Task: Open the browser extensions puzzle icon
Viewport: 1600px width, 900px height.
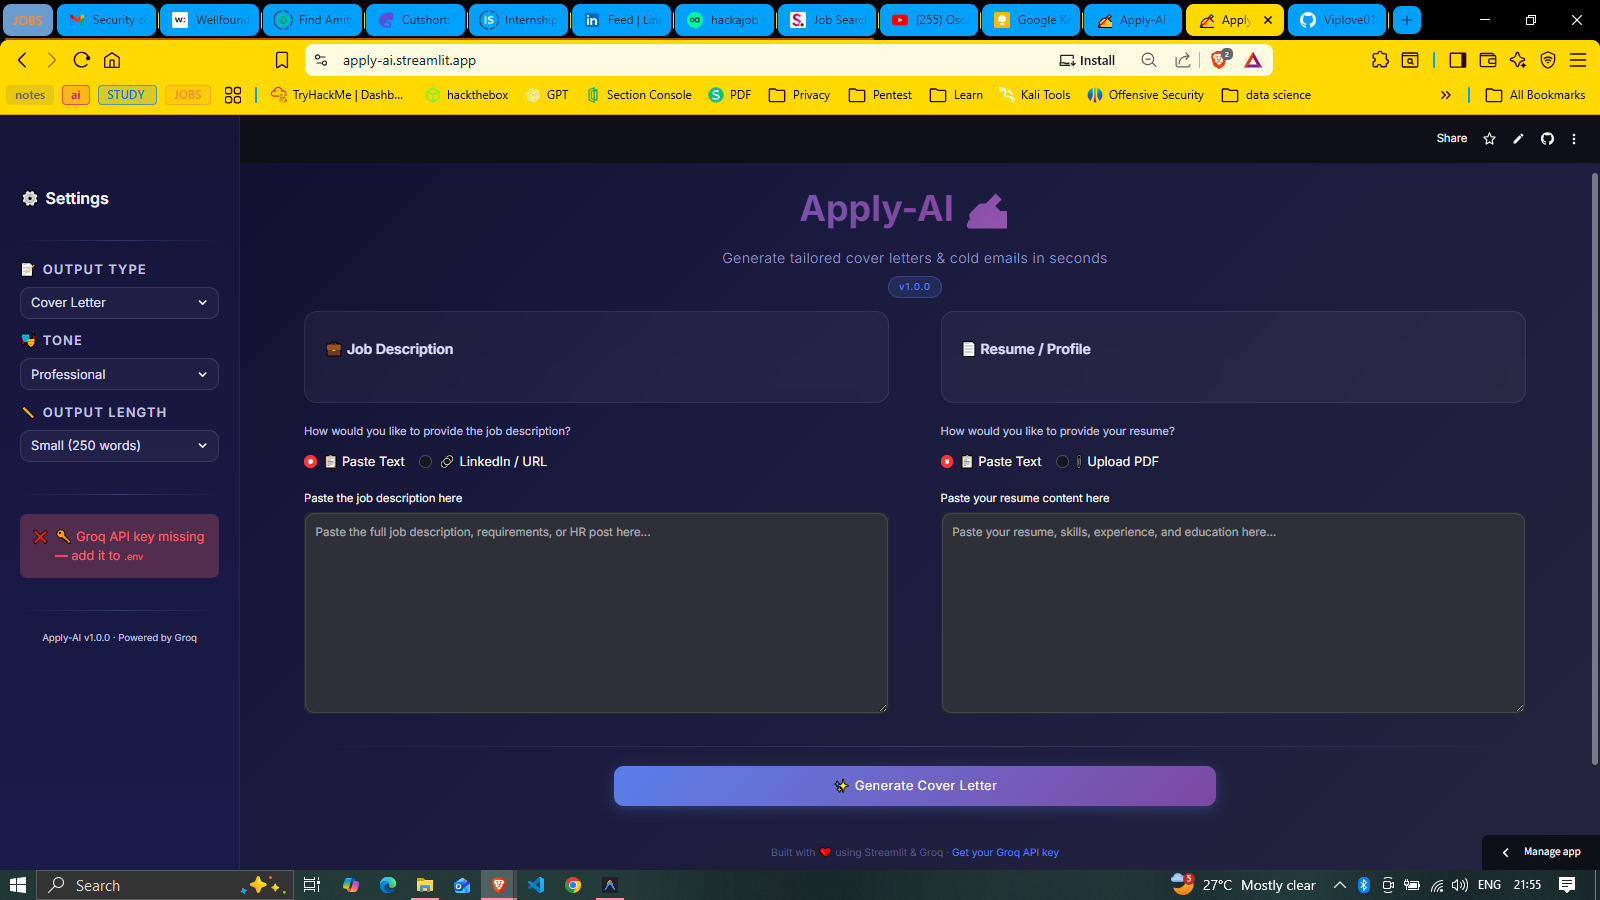Action: [x=1380, y=60]
